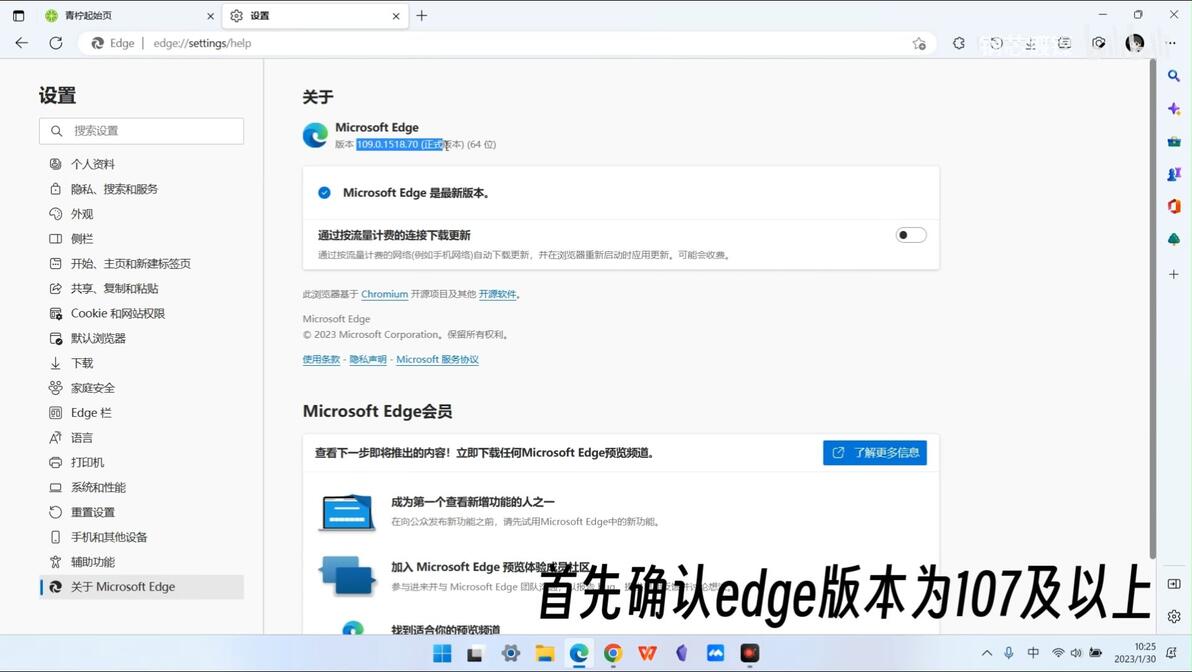1192x672 pixels.
Task: Open the green tree icon in sidebar
Action: coord(1174,239)
